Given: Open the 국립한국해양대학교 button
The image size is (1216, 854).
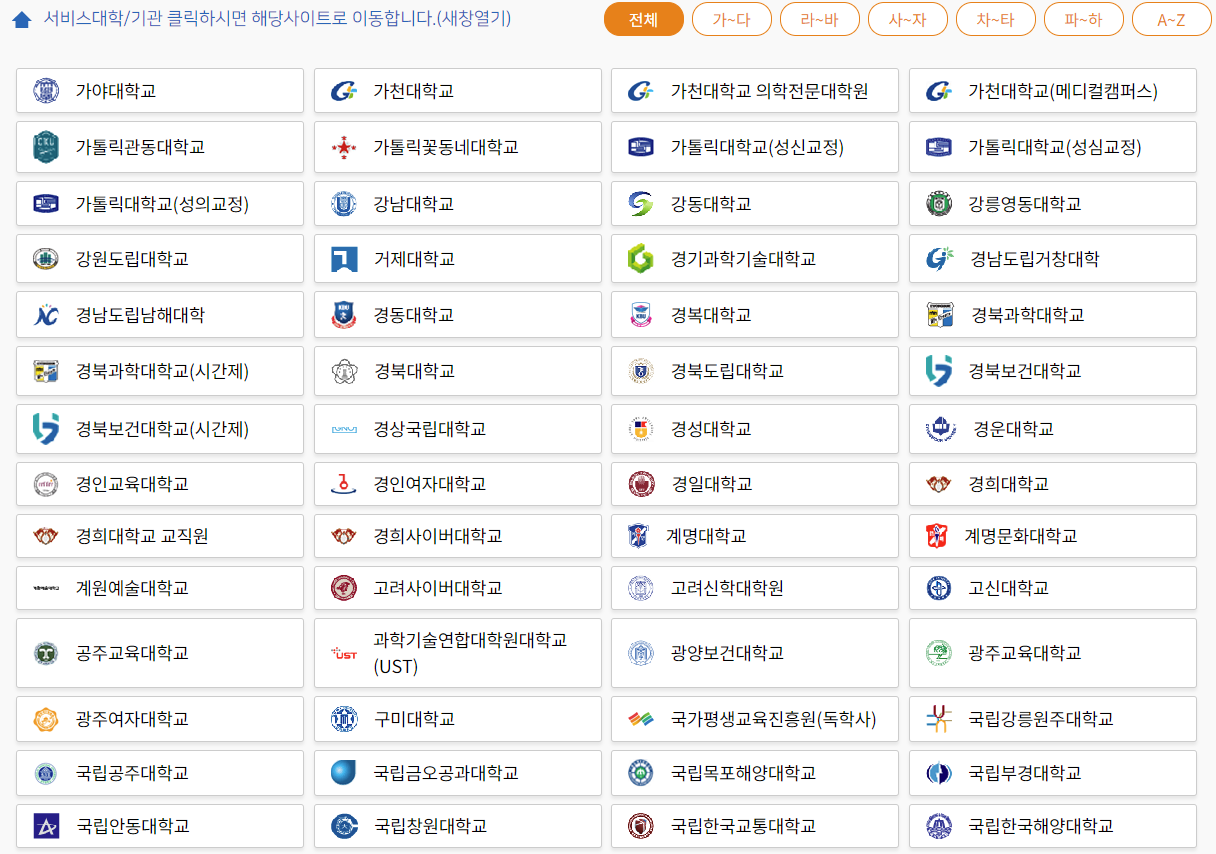Looking at the screenshot, I should pyautogui.click(x=1053, y=826).
